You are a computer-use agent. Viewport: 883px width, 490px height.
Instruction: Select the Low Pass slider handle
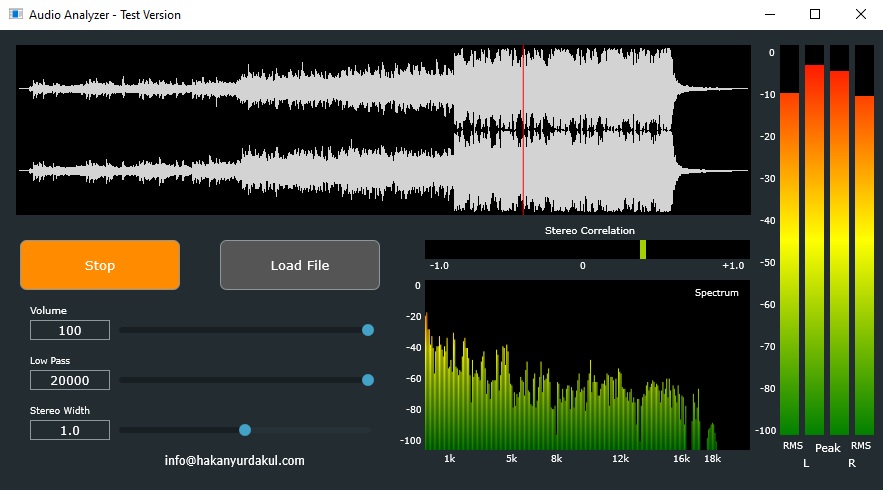[368, 380]
